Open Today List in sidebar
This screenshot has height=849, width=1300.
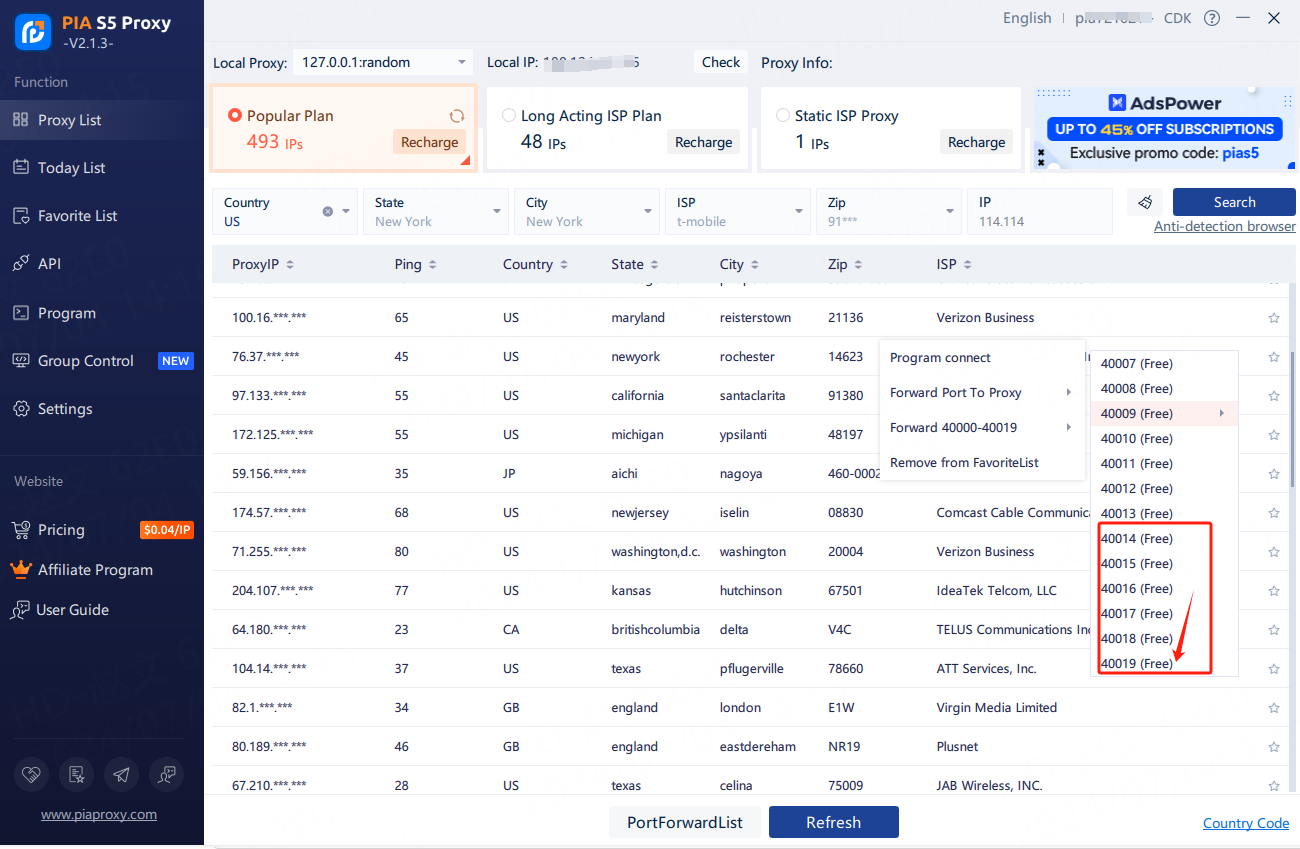click(x=102, y=168)
